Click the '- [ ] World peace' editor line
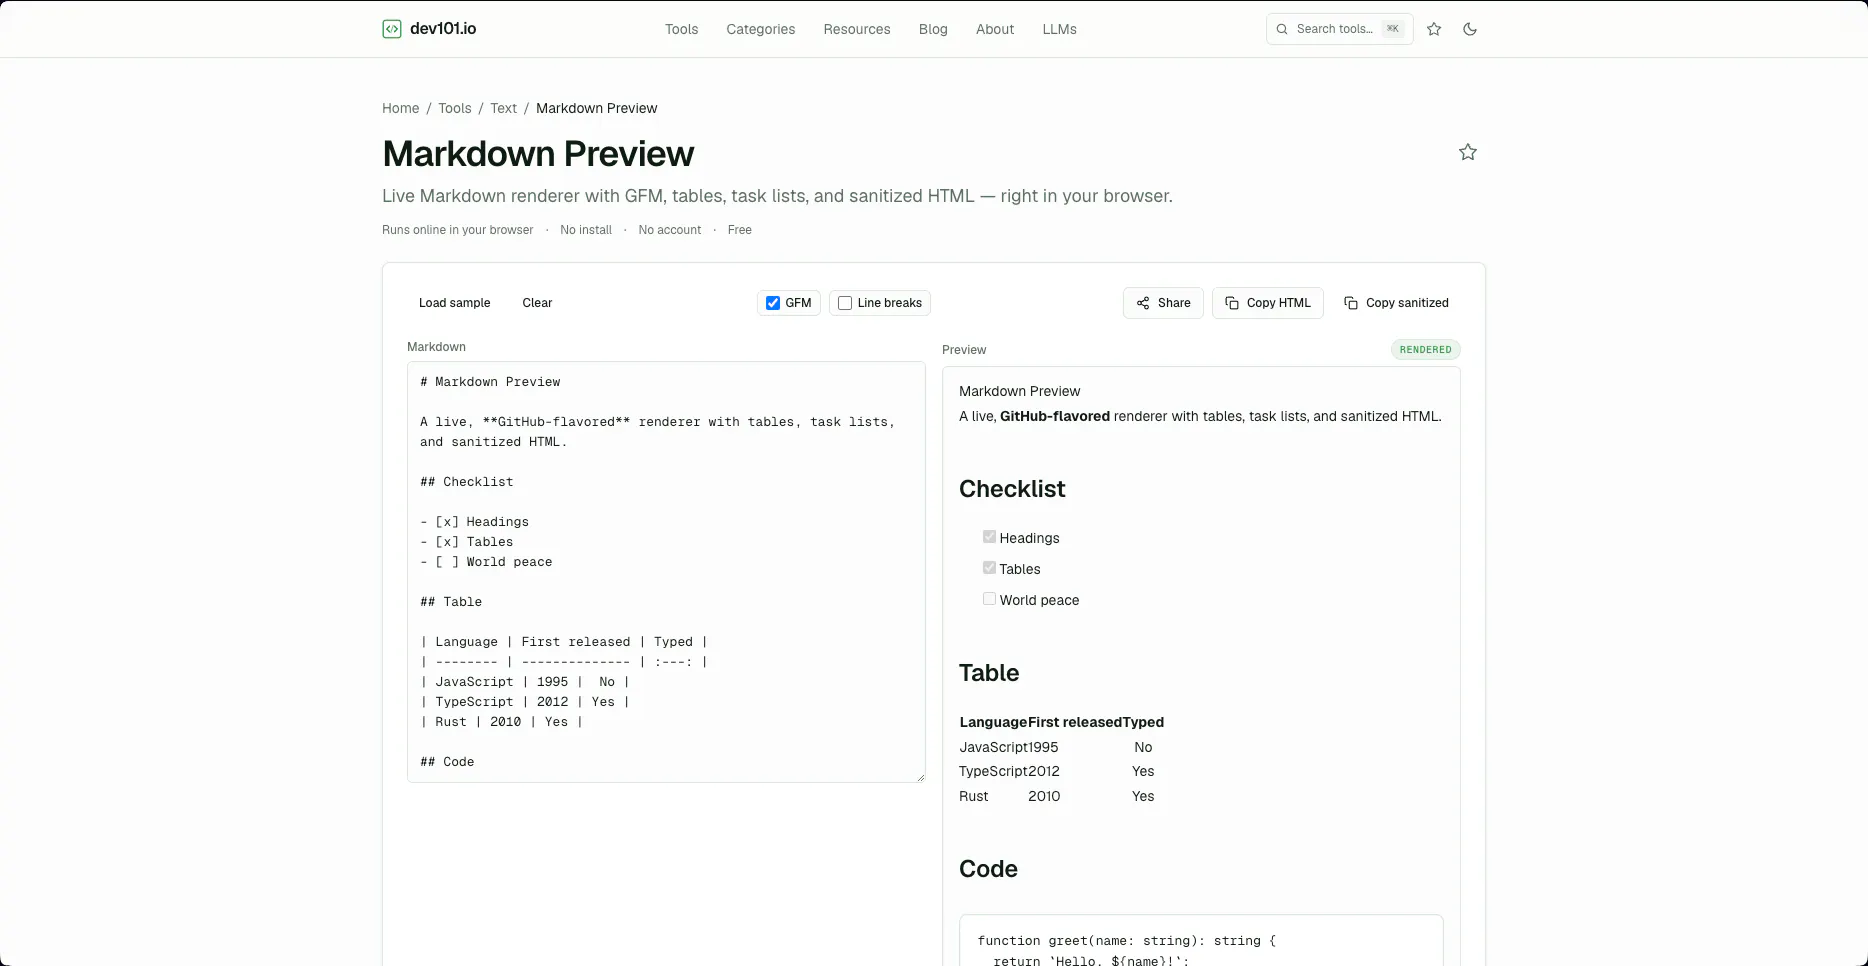 (486, 562)
